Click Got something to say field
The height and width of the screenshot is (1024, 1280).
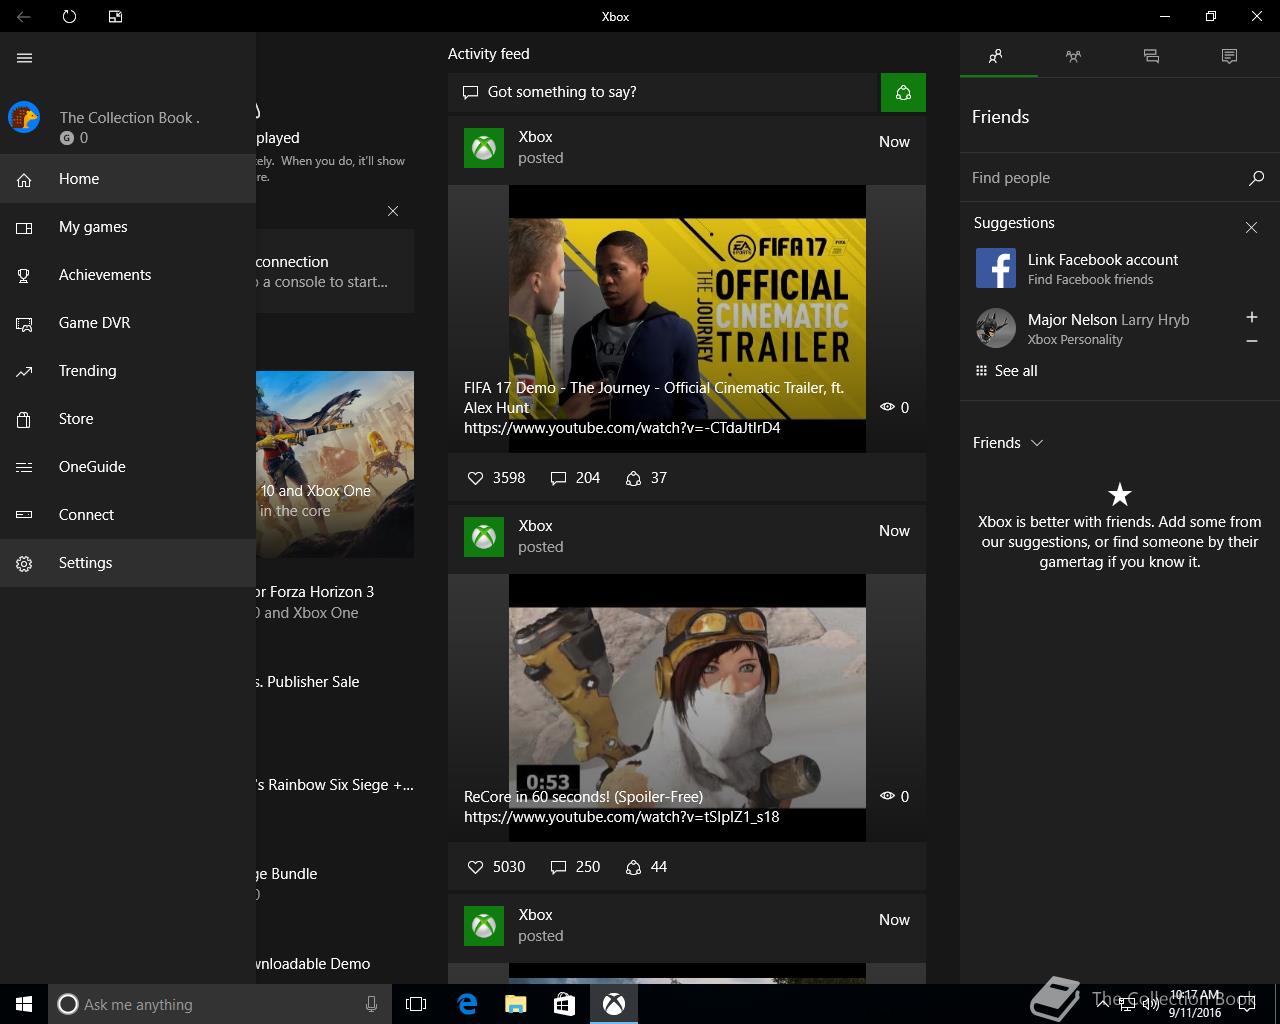click(662, 92)
